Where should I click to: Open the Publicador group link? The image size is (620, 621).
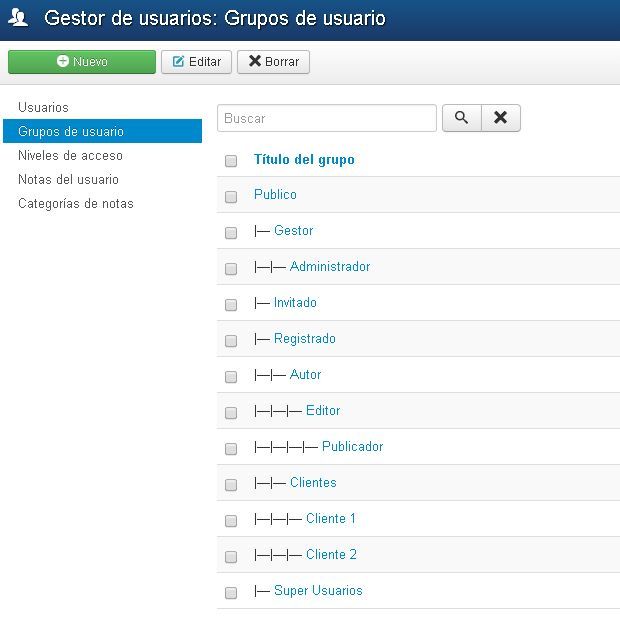click(x=353, y=446)
